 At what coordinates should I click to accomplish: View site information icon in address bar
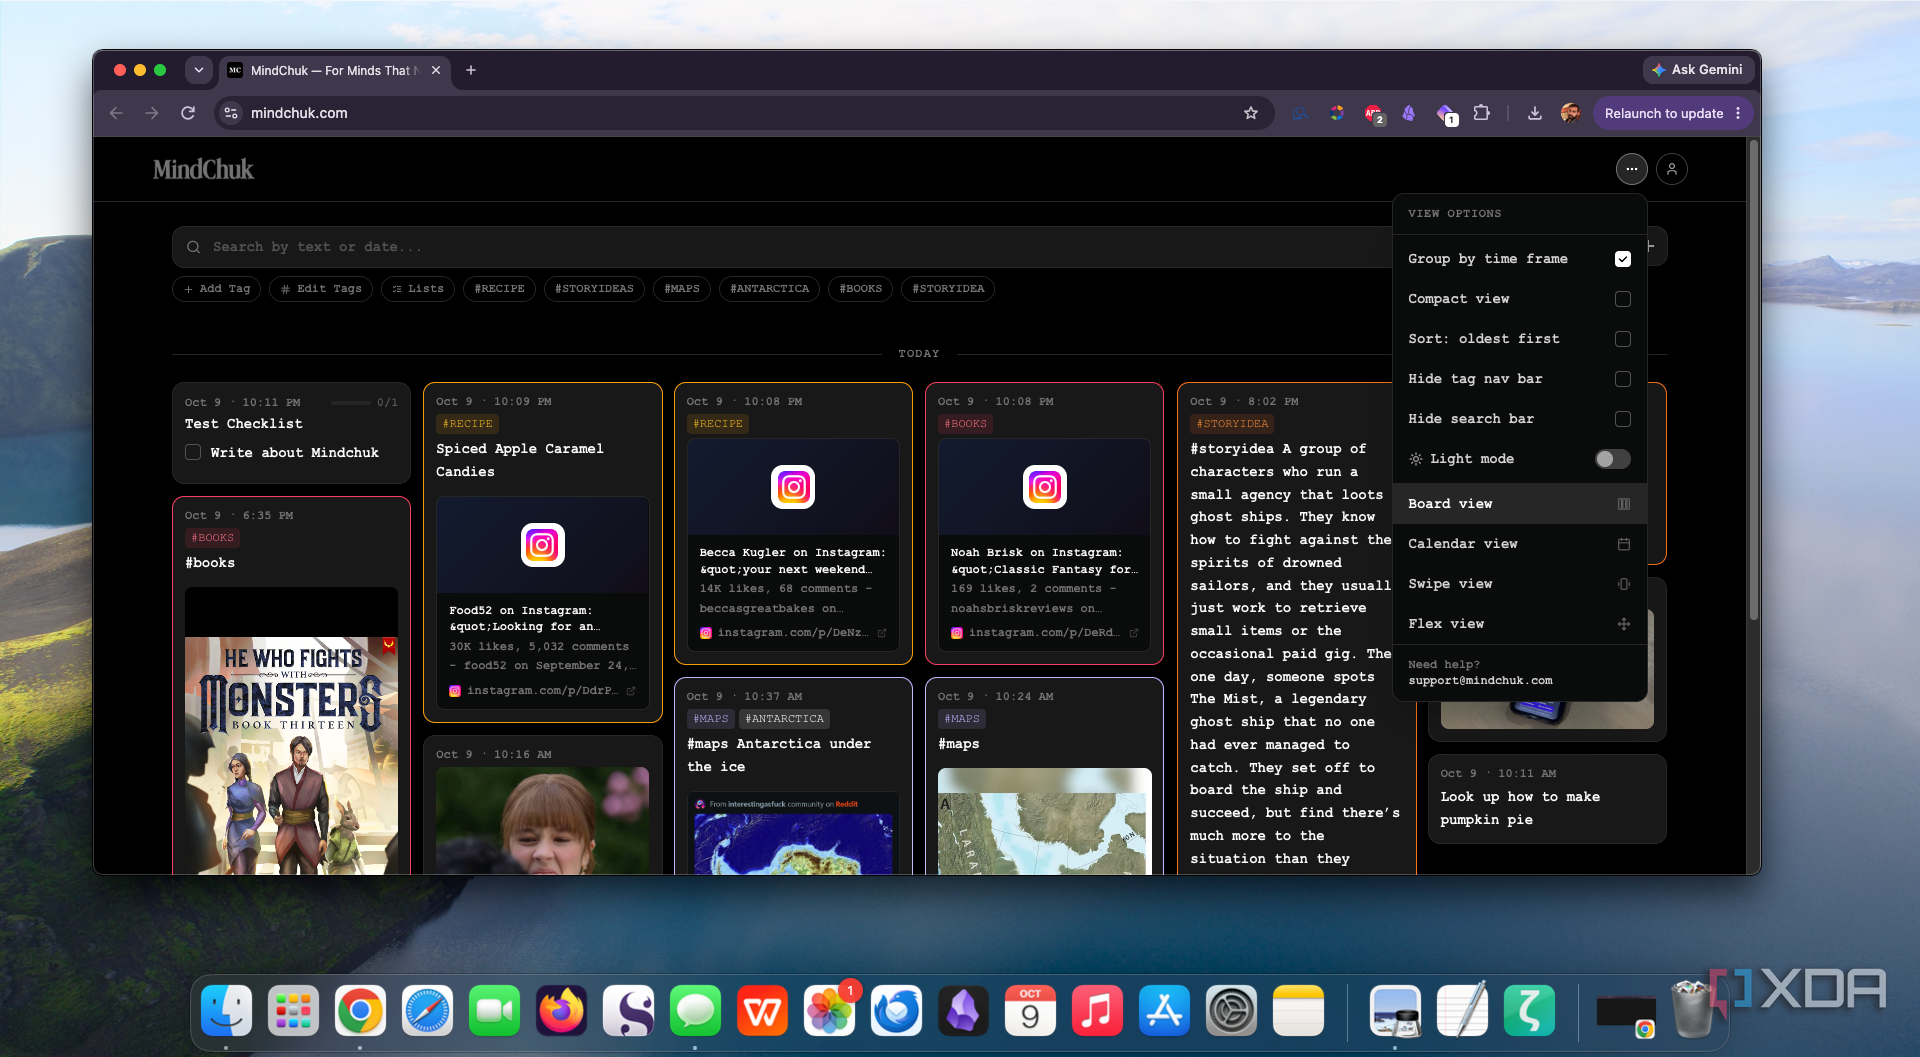pos(231,113)
